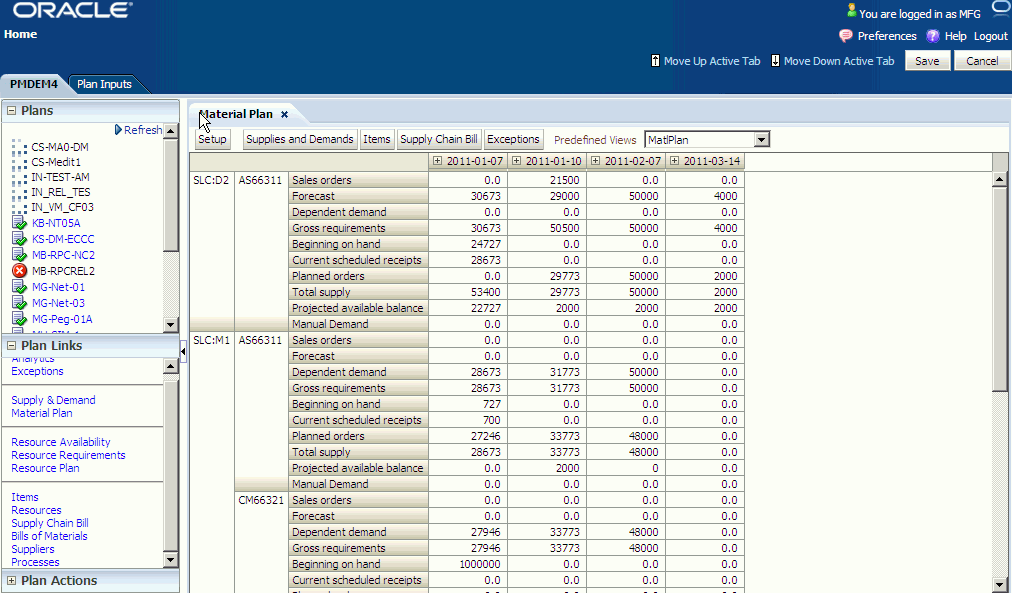This screenshot has height=593, width=1012.
Task: Open Supplies and Demands view
Action: [x=300, y=139]
